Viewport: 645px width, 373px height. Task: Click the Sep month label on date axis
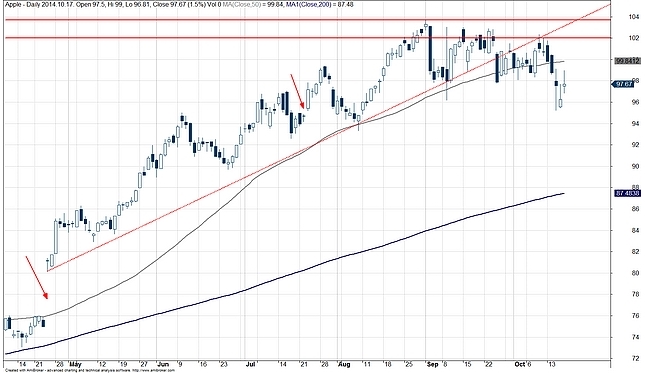coord(433,364)
